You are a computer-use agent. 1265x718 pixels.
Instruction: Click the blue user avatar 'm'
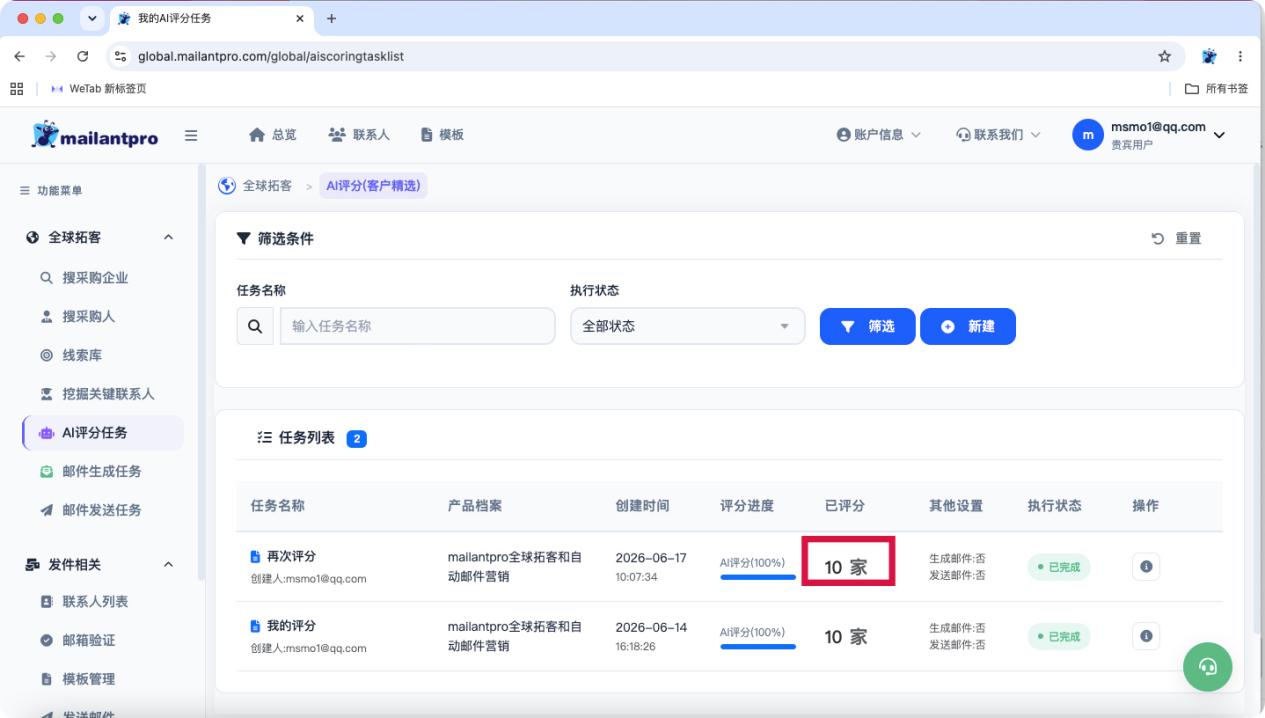tap(1087, 135)
